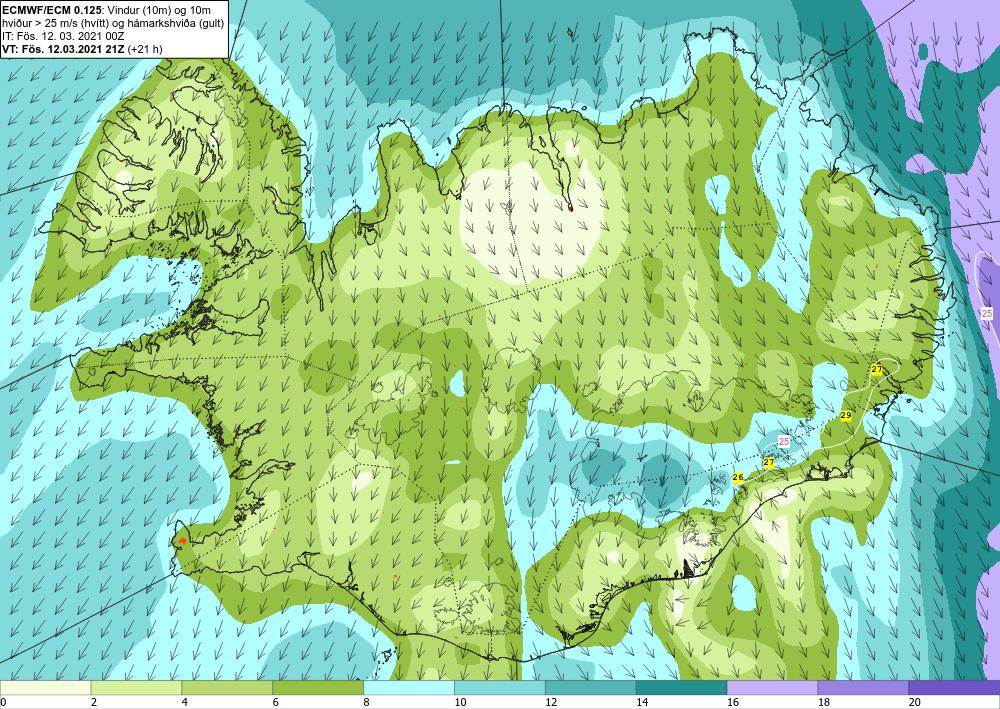Screen dimensions: 1000x709
Task: Click legend scale value "4"
Action: click(x=184, y=702)
